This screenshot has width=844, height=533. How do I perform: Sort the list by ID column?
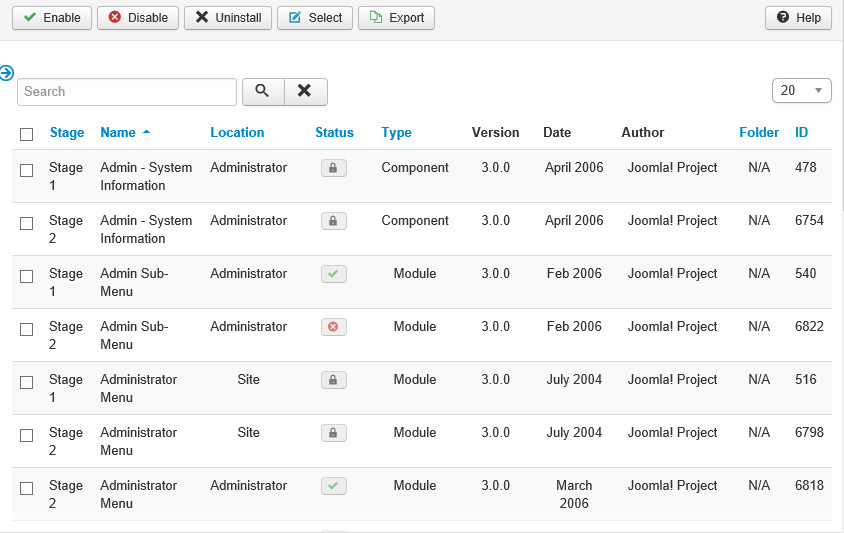pyautogui.click(x=801, y=132)
